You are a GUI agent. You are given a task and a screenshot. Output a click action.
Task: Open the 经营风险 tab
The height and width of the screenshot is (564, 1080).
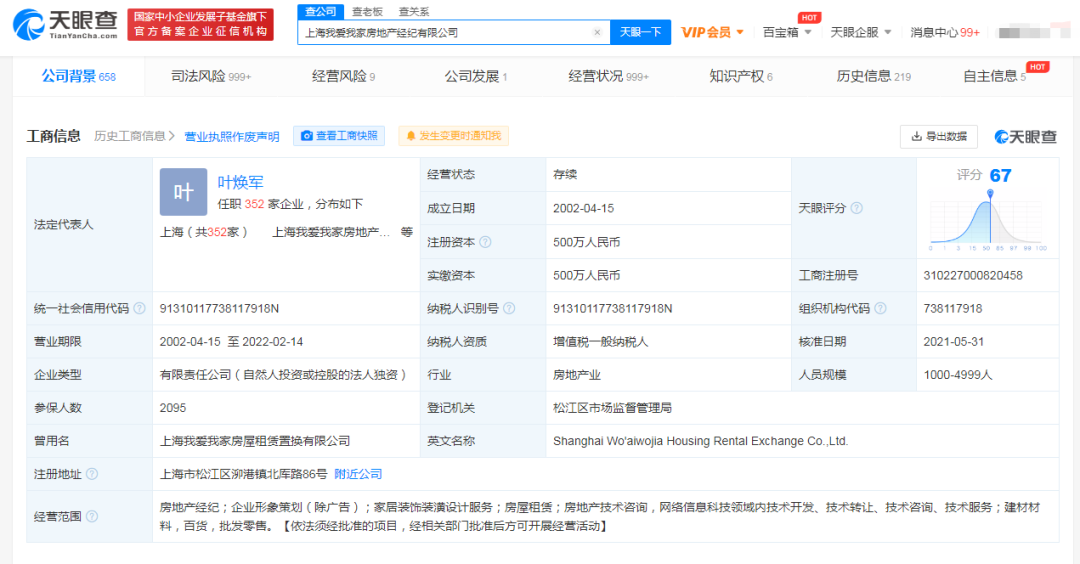343,76
